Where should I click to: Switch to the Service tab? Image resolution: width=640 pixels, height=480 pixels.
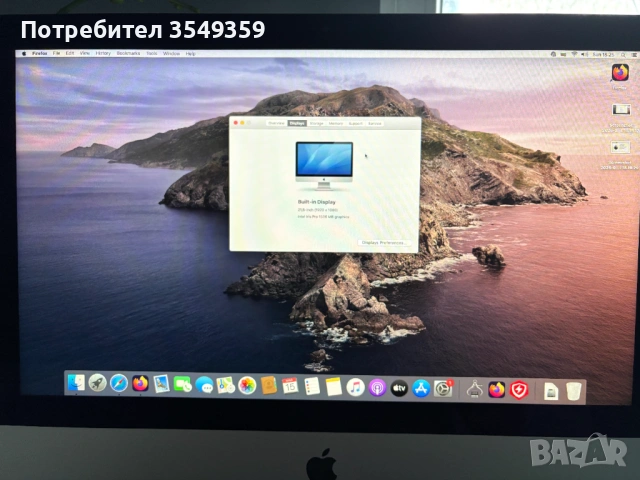374,123
